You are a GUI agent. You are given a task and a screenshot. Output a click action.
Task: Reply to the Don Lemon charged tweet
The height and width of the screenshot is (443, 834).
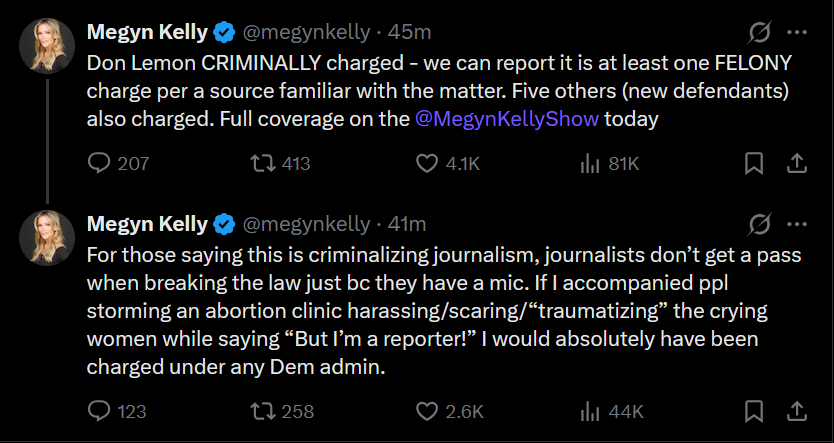(99, 163)
